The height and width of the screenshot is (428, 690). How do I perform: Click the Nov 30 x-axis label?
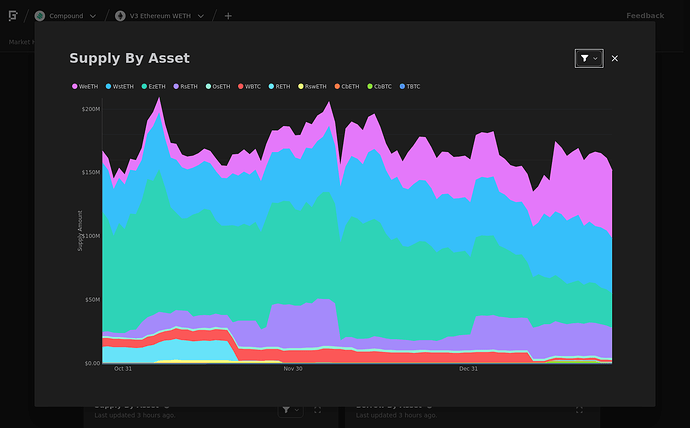click(x=293, y=369)
